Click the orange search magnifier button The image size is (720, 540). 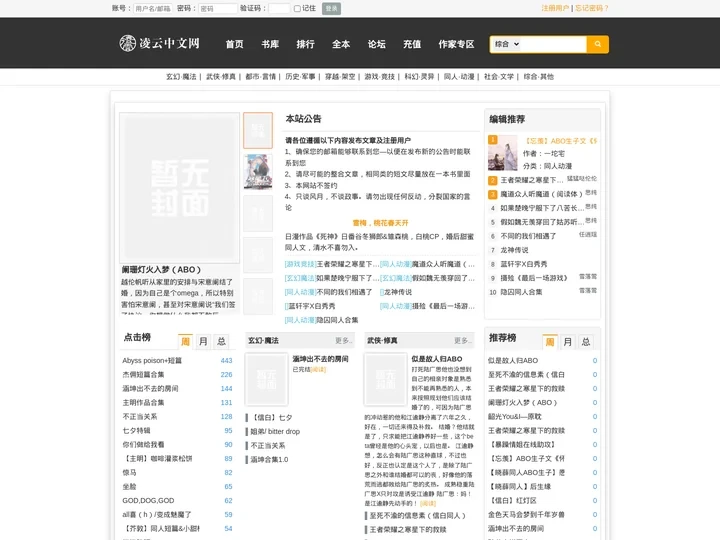(597, 44)
